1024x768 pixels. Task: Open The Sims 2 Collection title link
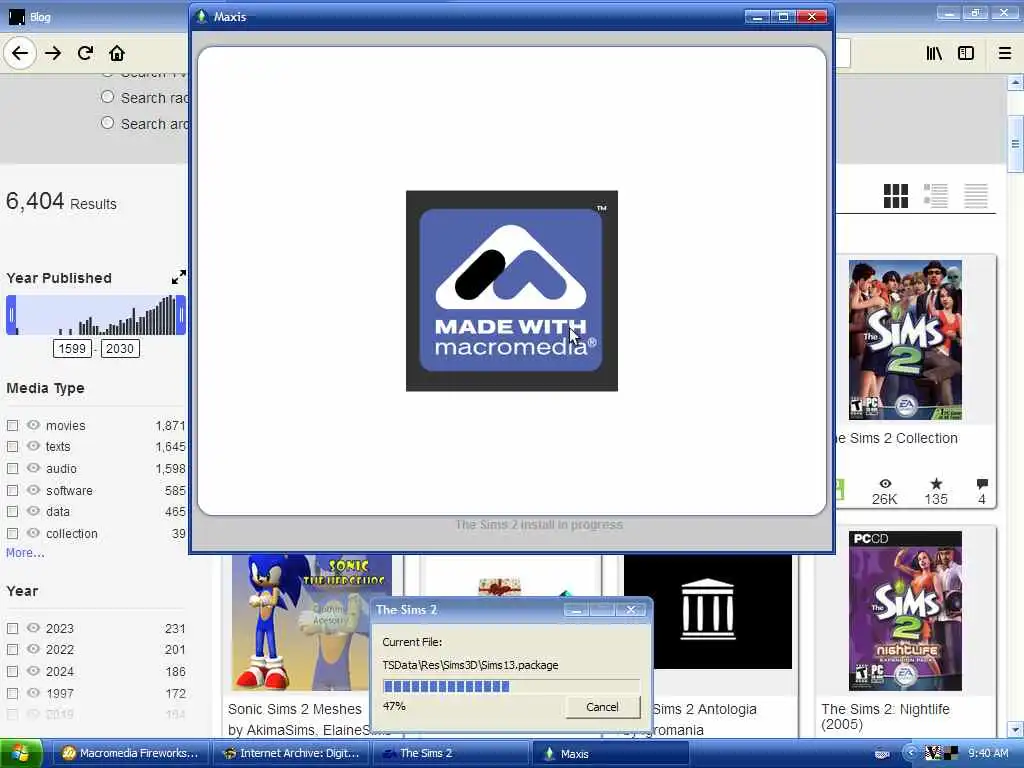(896, 438)
